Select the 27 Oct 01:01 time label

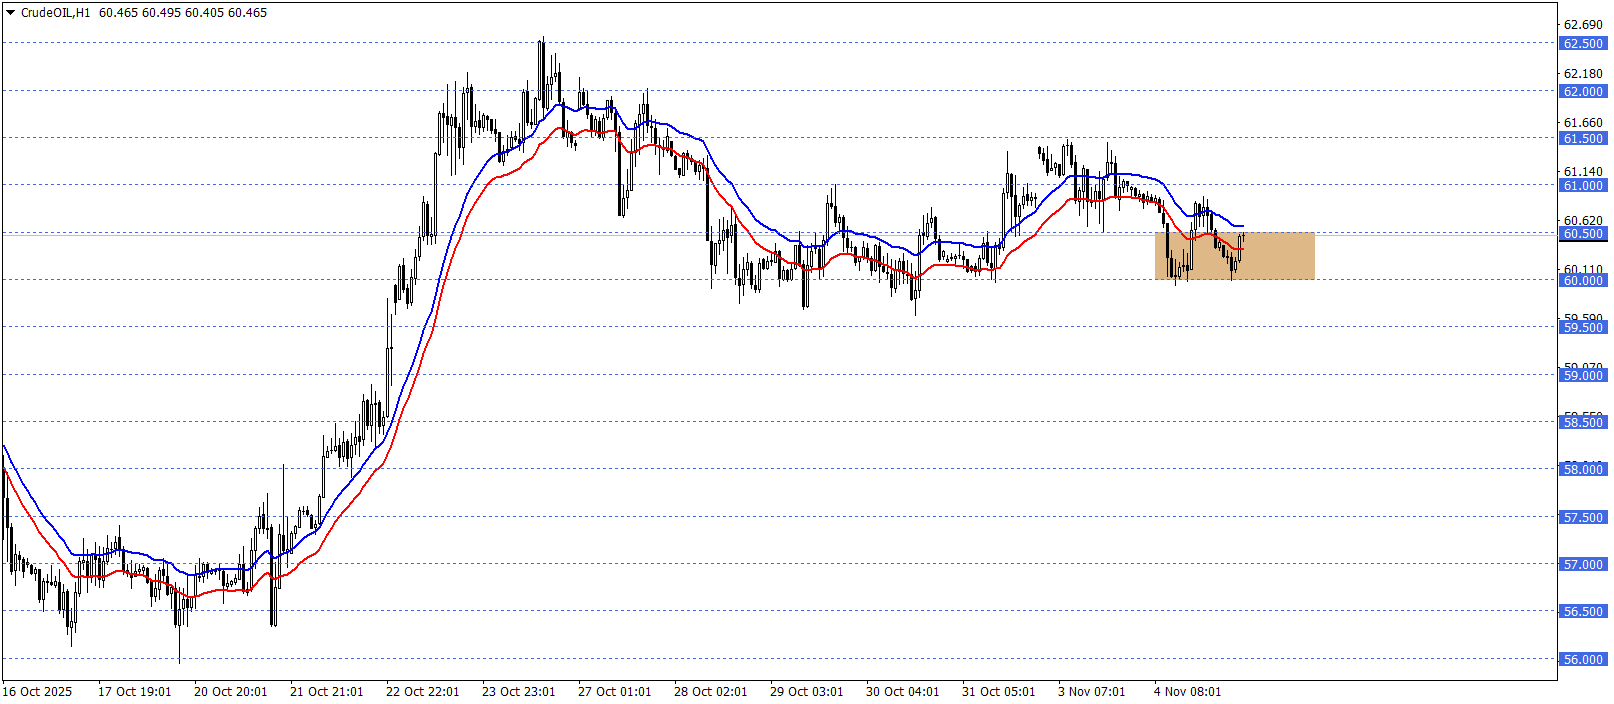(614, 691)
